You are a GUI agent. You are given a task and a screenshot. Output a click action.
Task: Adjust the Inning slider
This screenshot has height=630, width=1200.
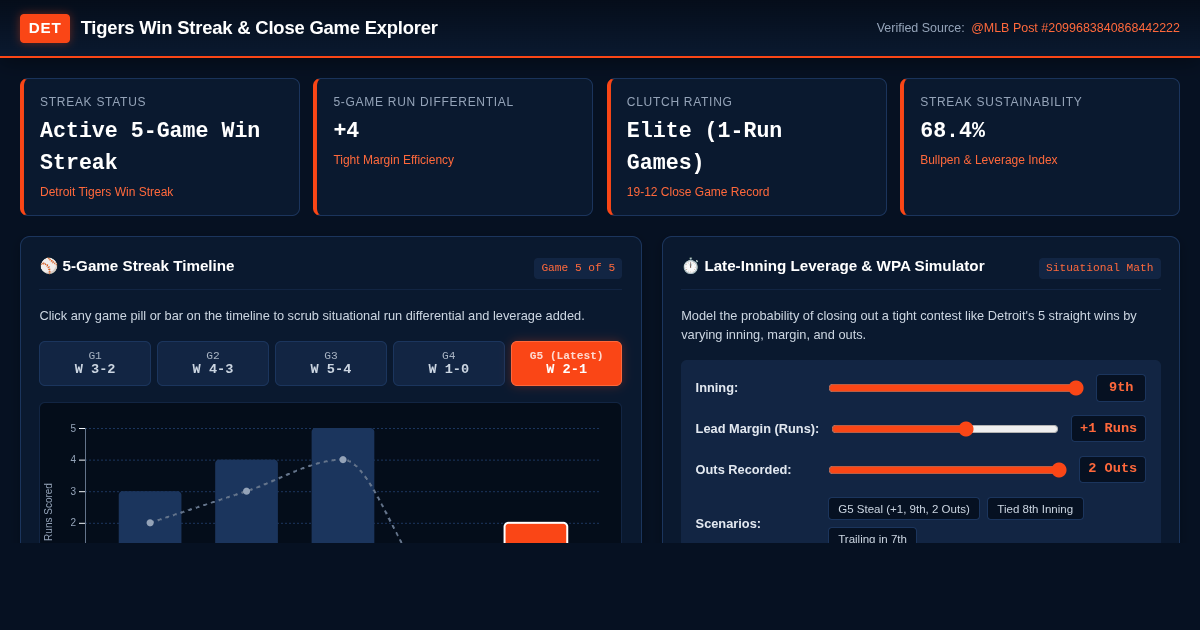[955, 388]
